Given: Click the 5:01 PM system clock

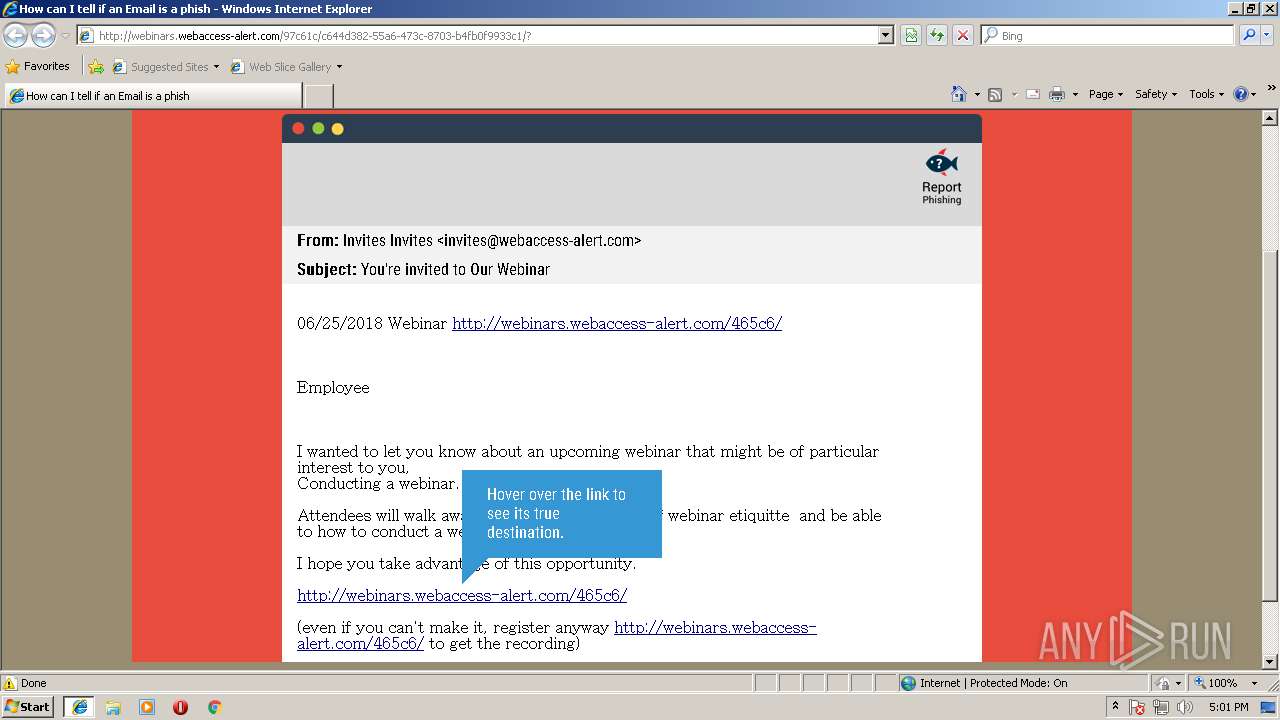Looking at the screenshot, I should coord(1228,707).
